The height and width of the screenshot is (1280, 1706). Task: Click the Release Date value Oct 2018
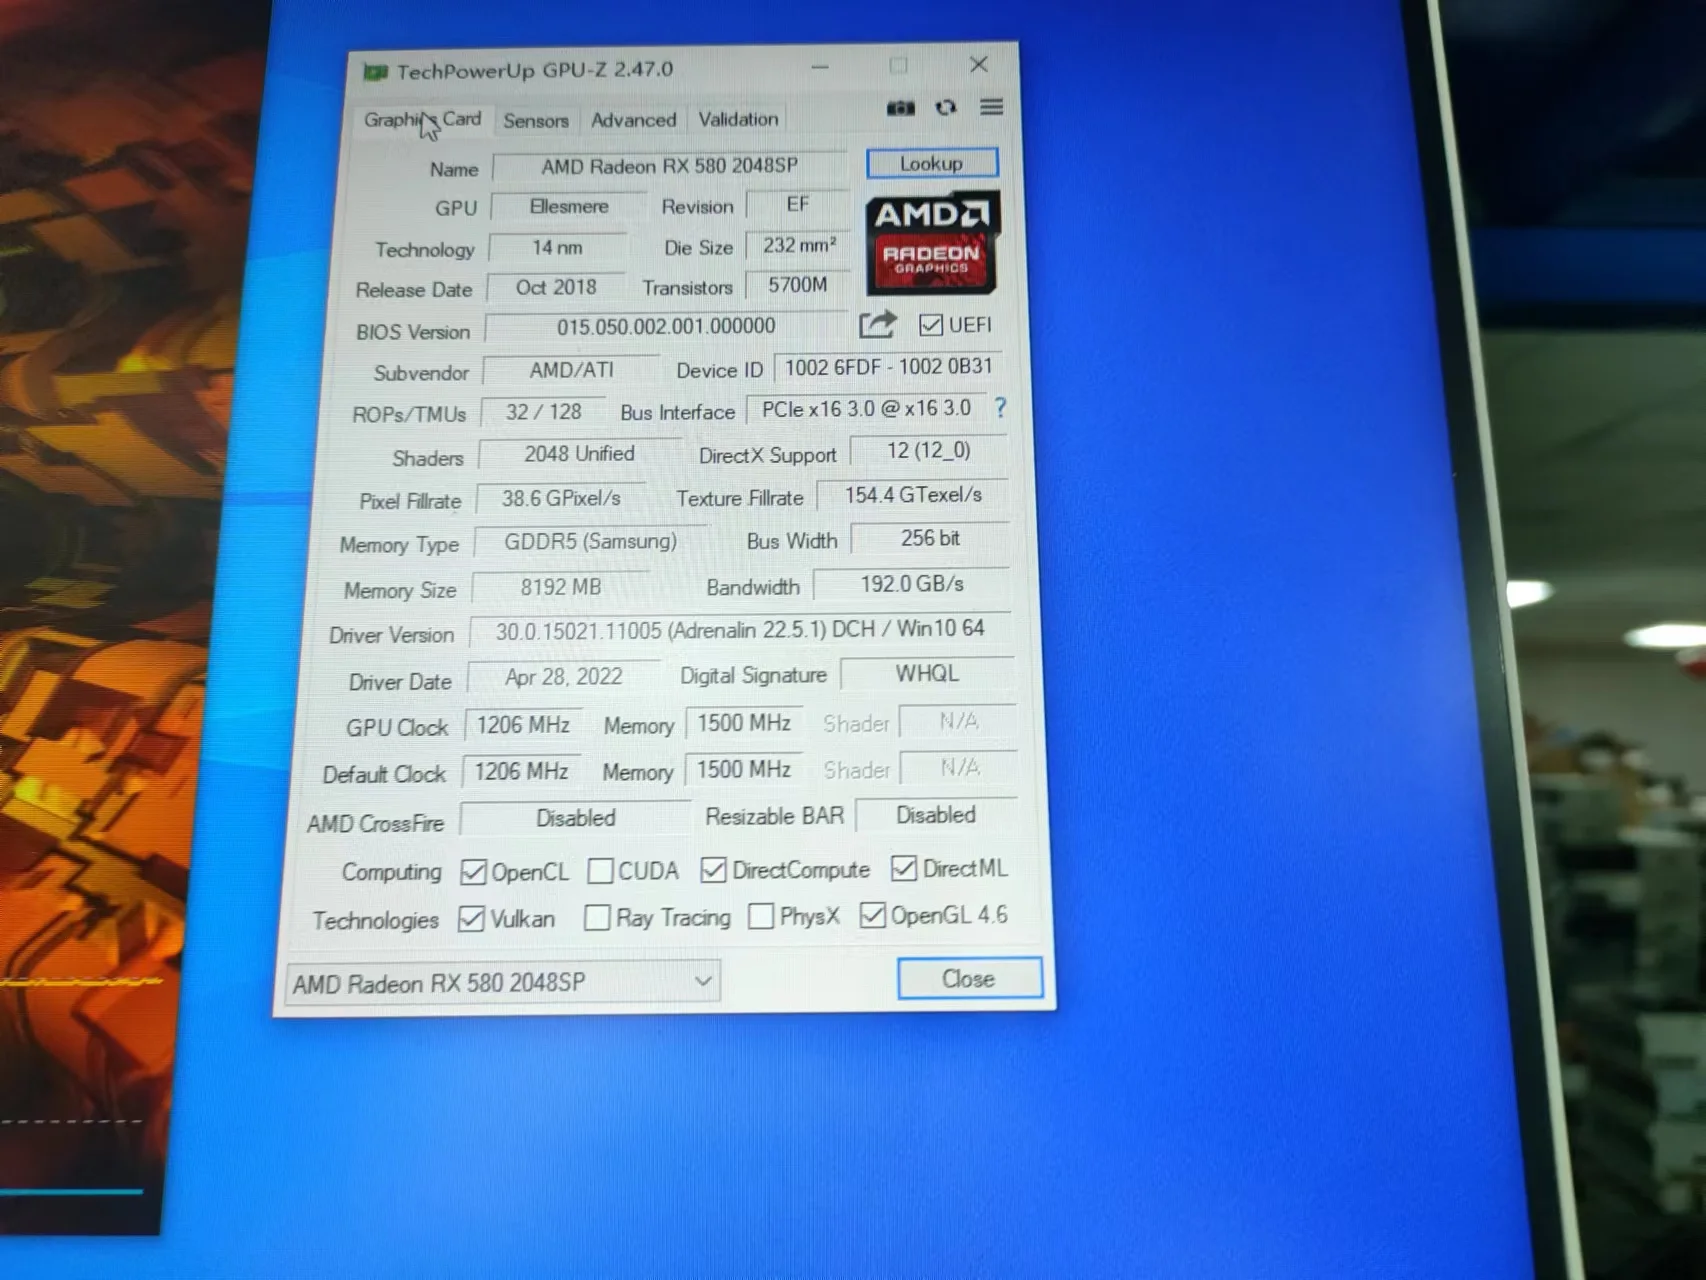point(556,288)
